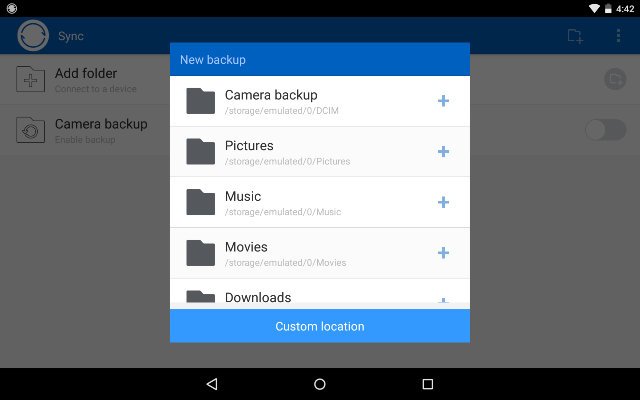Tap the 4:42 clock

[625, 9]
